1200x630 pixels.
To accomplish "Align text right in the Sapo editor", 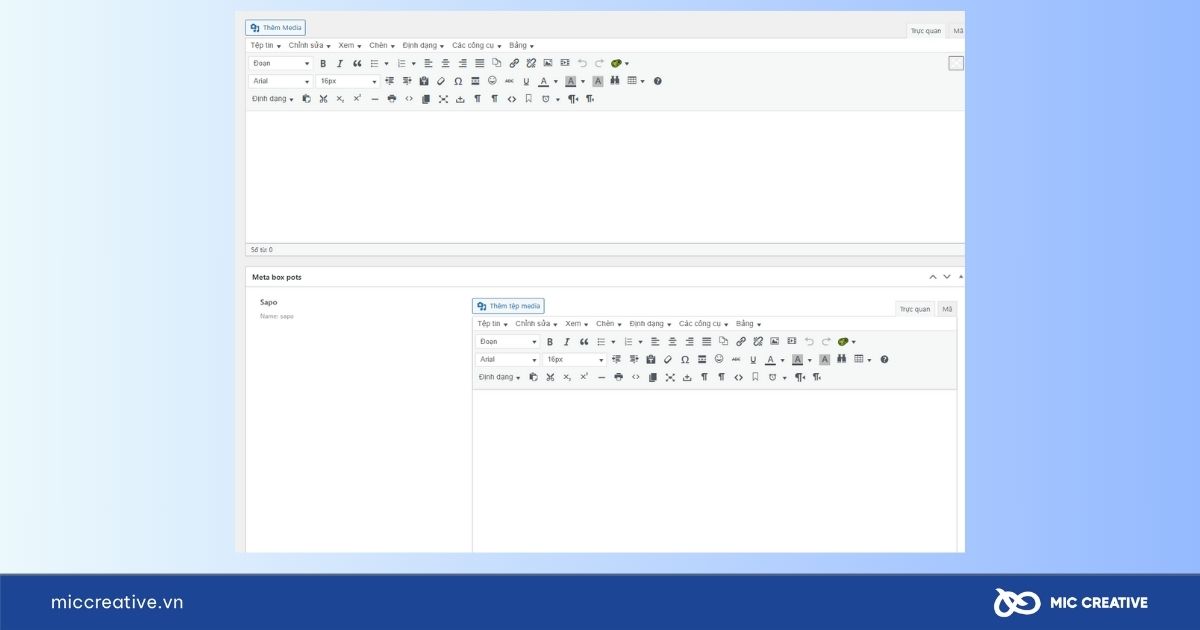I will click(x=690, y=342).
